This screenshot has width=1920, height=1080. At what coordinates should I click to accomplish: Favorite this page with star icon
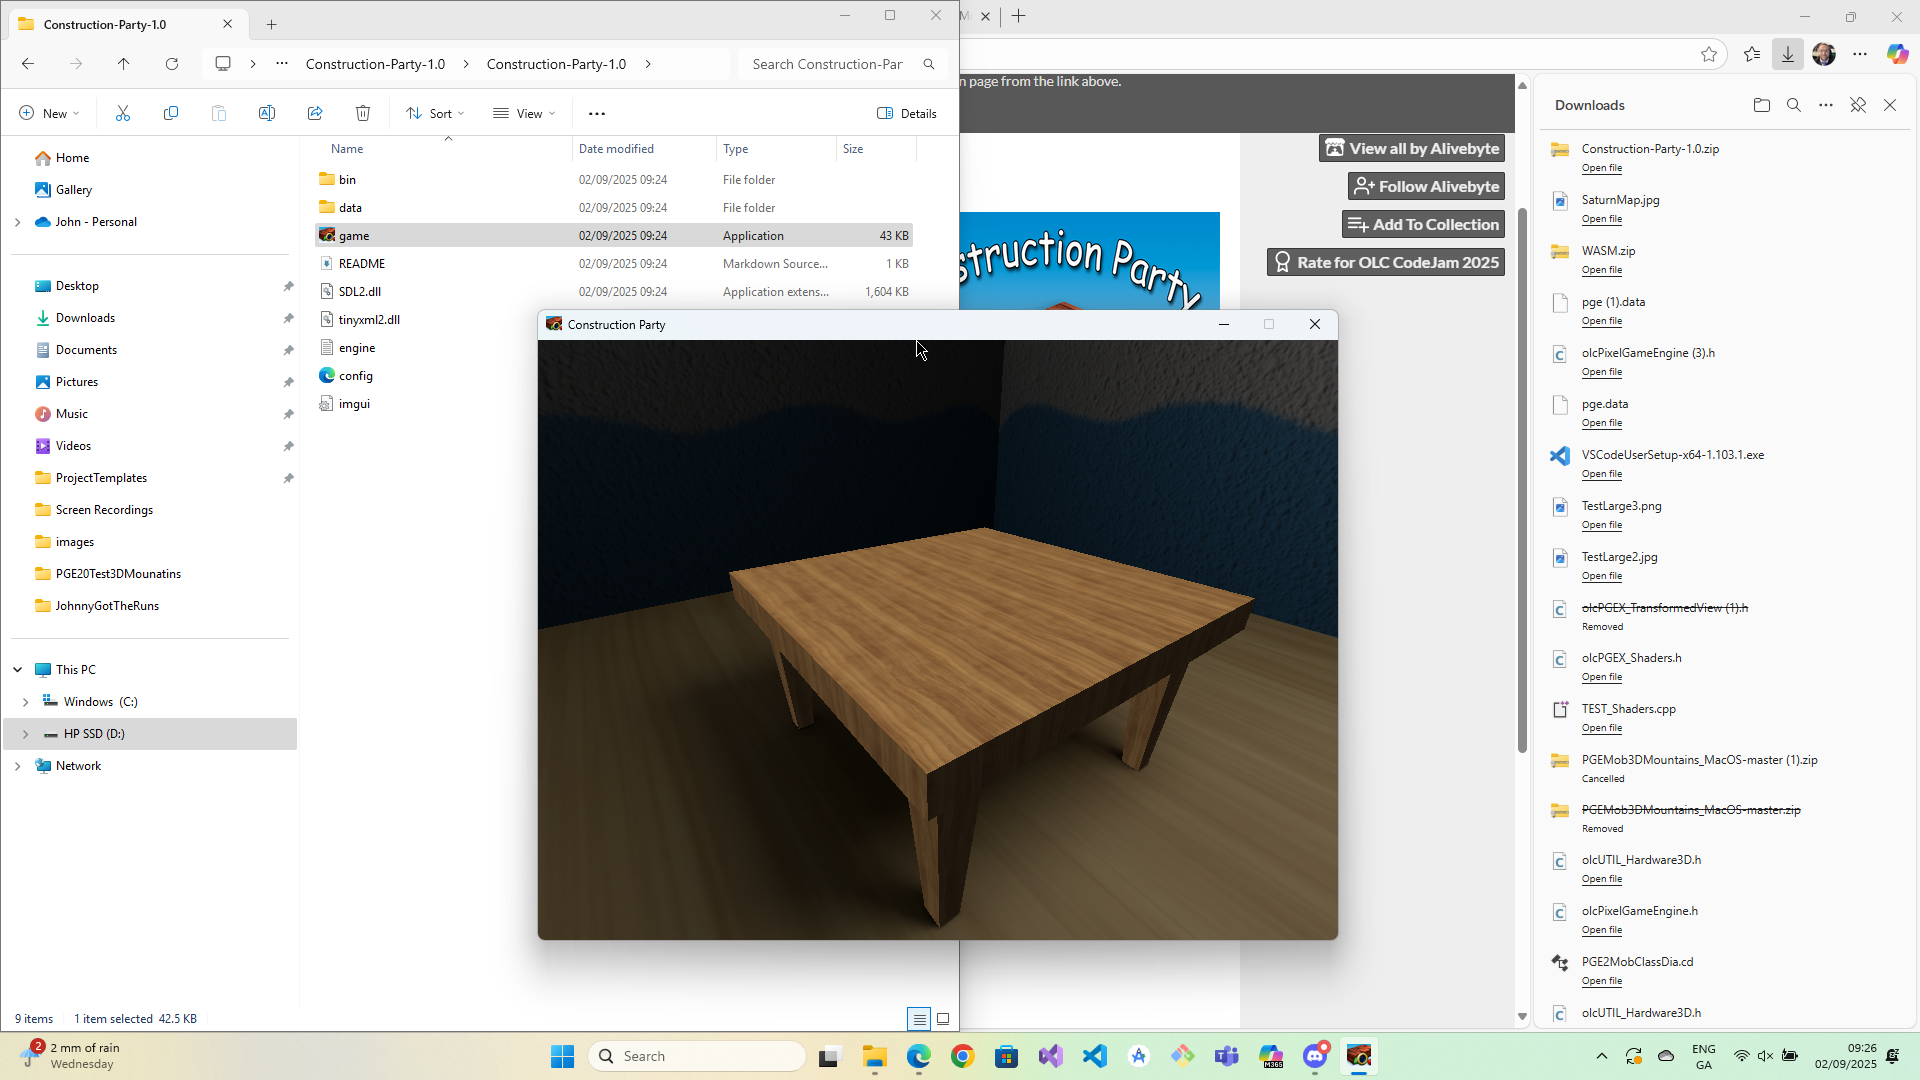tap(1709, 55)
